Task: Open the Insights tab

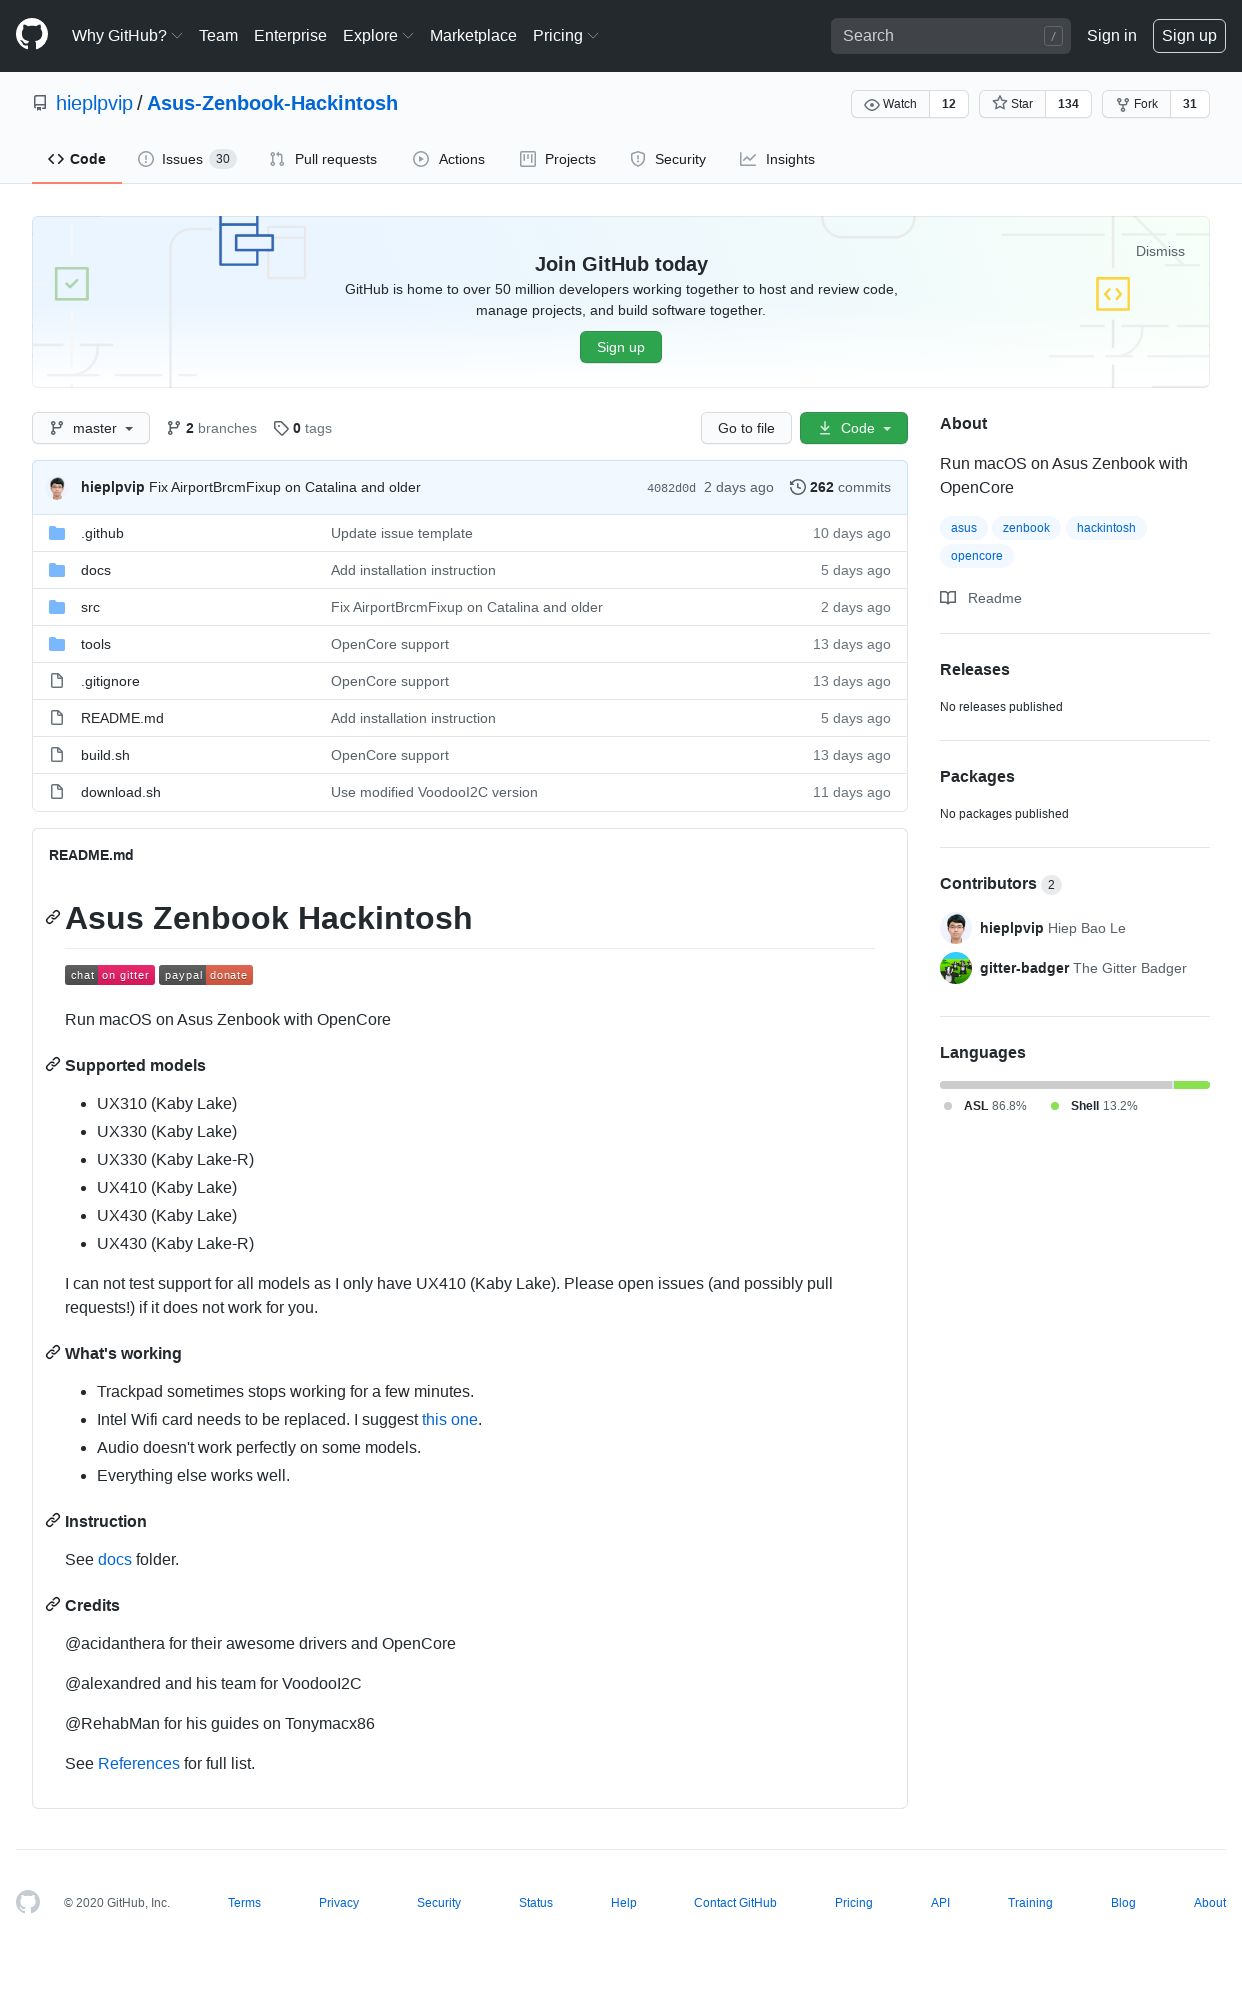Action: (777, 159)
